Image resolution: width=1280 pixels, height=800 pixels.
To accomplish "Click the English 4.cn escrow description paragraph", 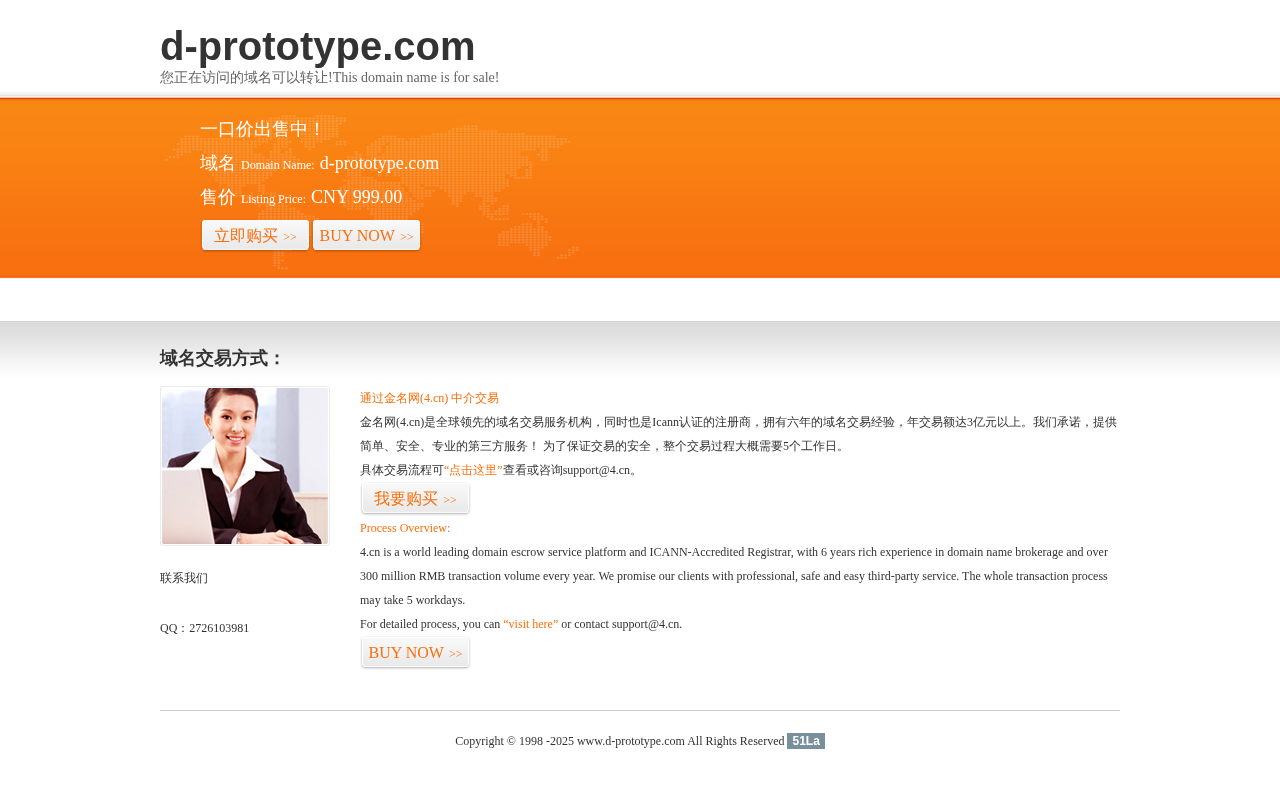I will point(735,576).
